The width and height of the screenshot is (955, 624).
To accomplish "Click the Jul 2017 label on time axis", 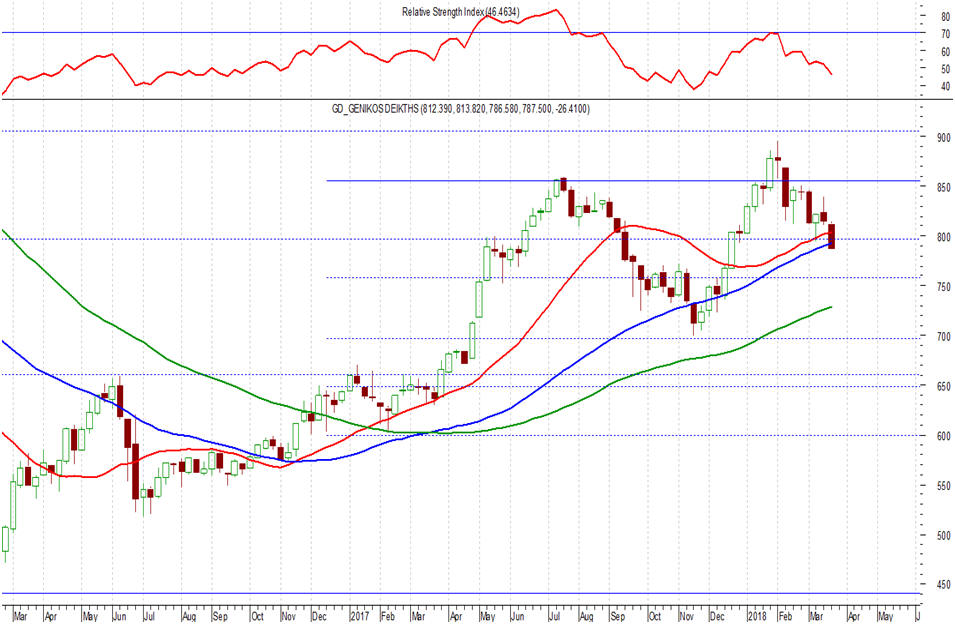I will coord(554,616).
